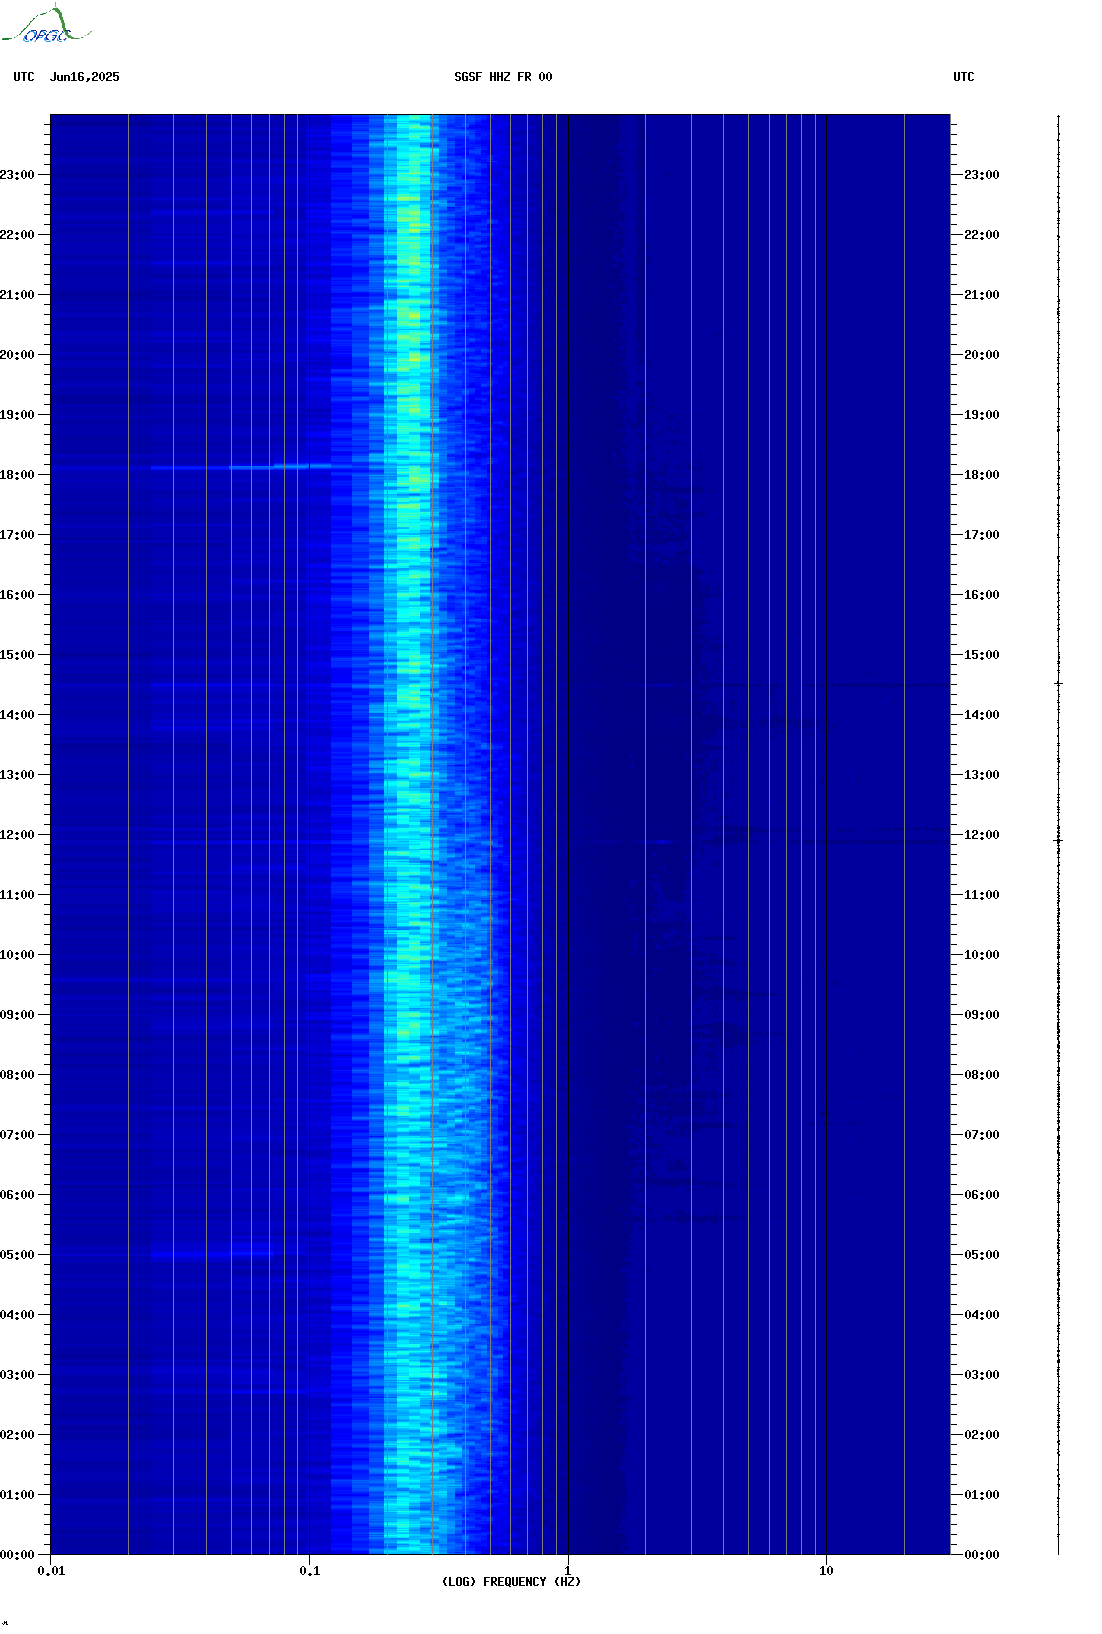Viewport: 1102px width, 1634px height.
Task: Select 23:00 on the left time axis
Action: point(17,175)
